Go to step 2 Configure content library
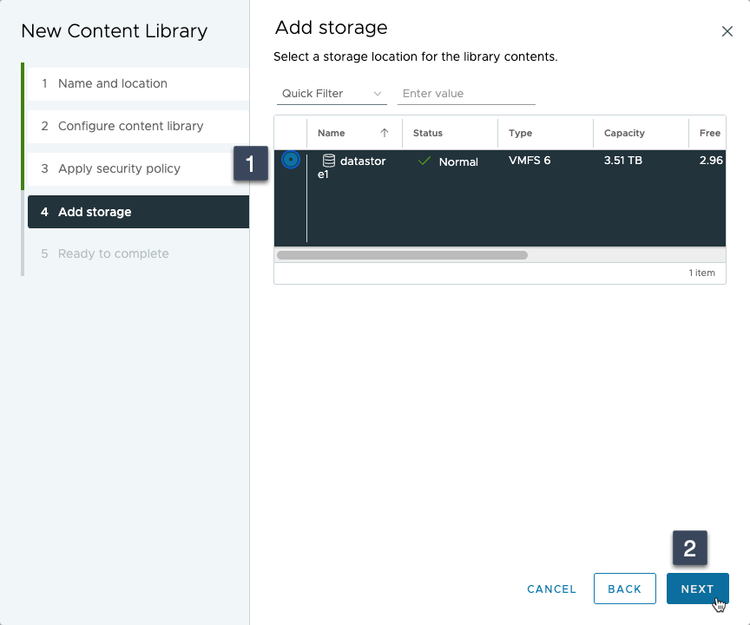Screen dimensions: 750x625 point(135,126)
